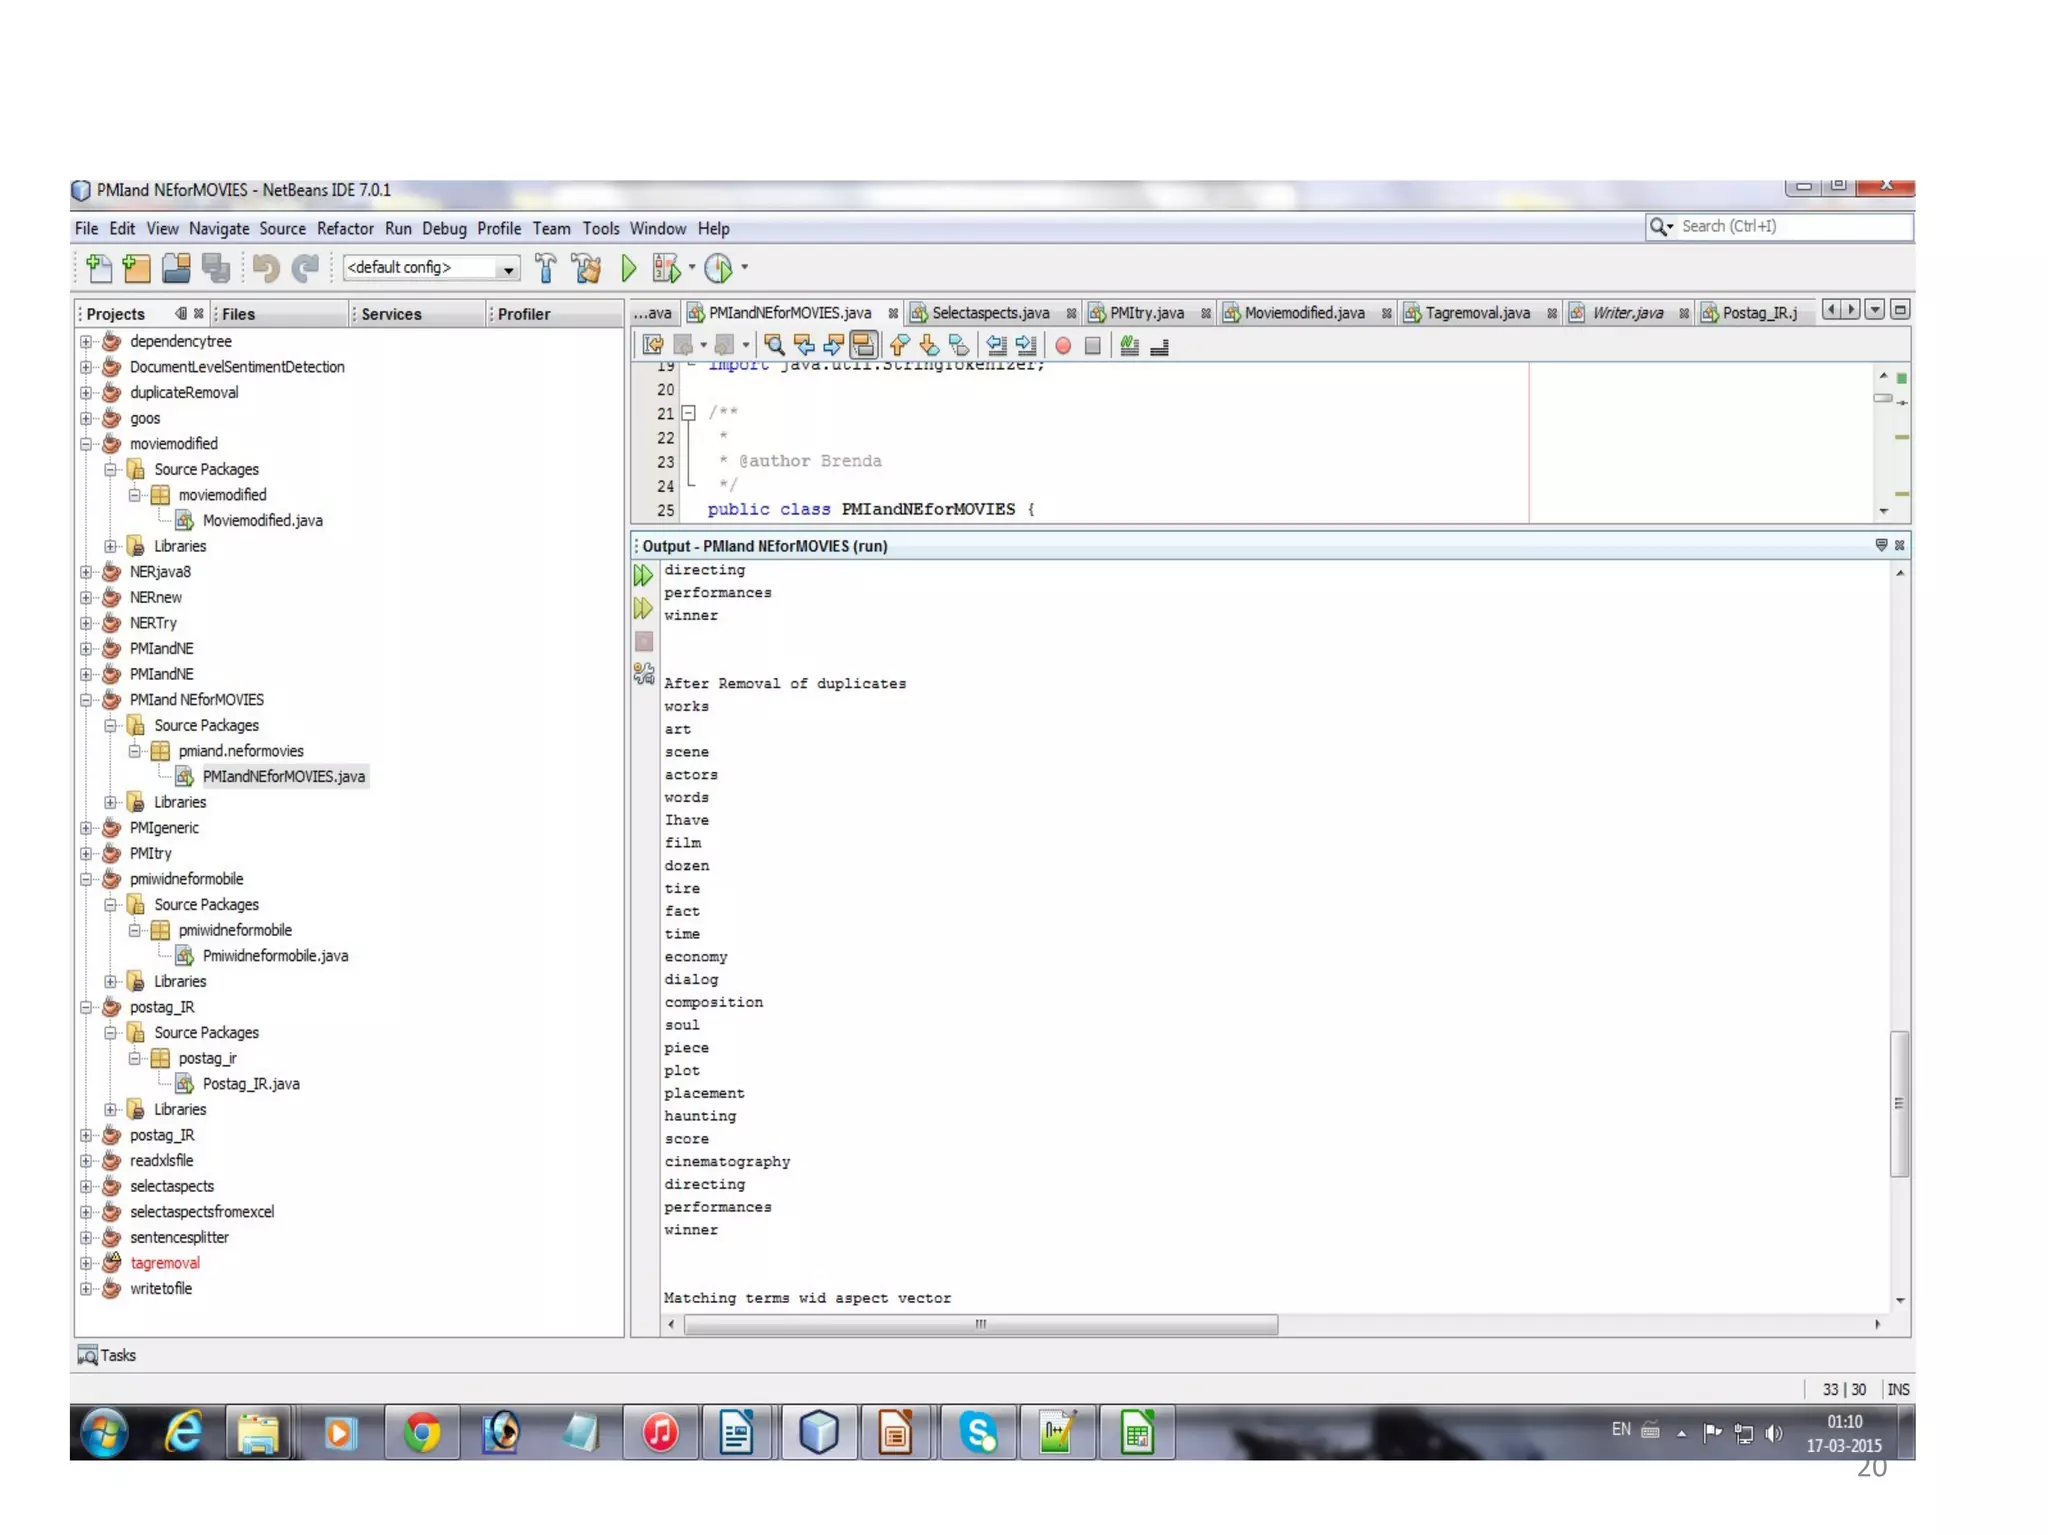
Task: Click the Clean and Build broom icon
Action: point(587,268)
